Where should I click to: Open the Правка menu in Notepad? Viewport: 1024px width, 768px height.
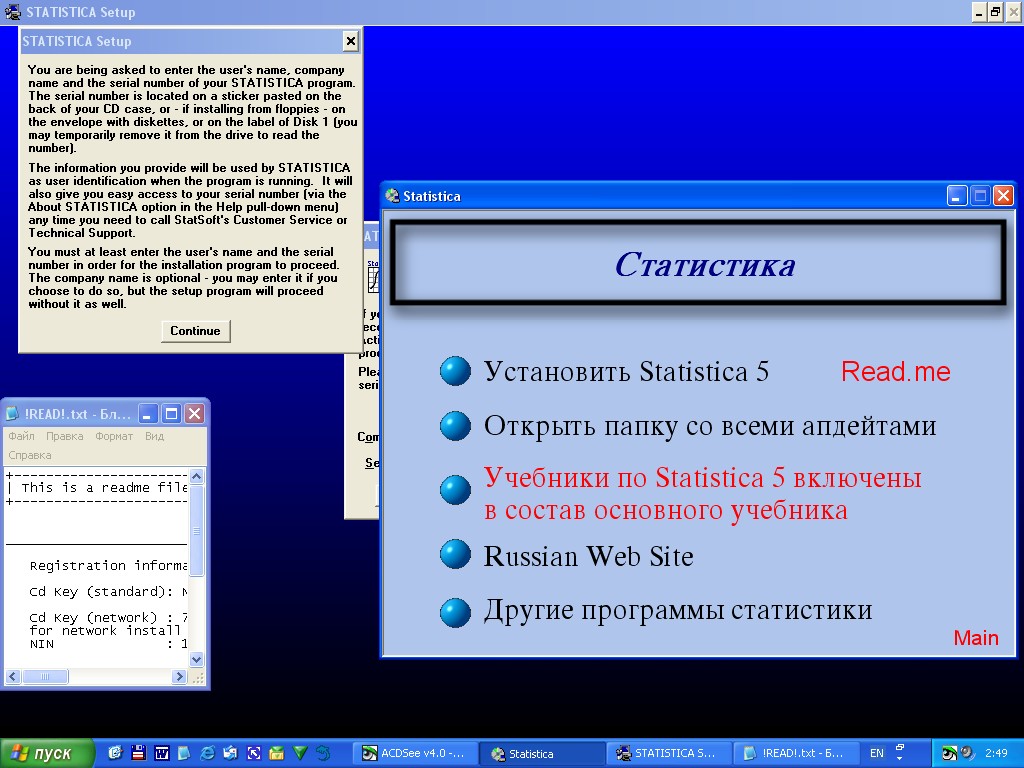pyautogui.click(x=65, y=436)
